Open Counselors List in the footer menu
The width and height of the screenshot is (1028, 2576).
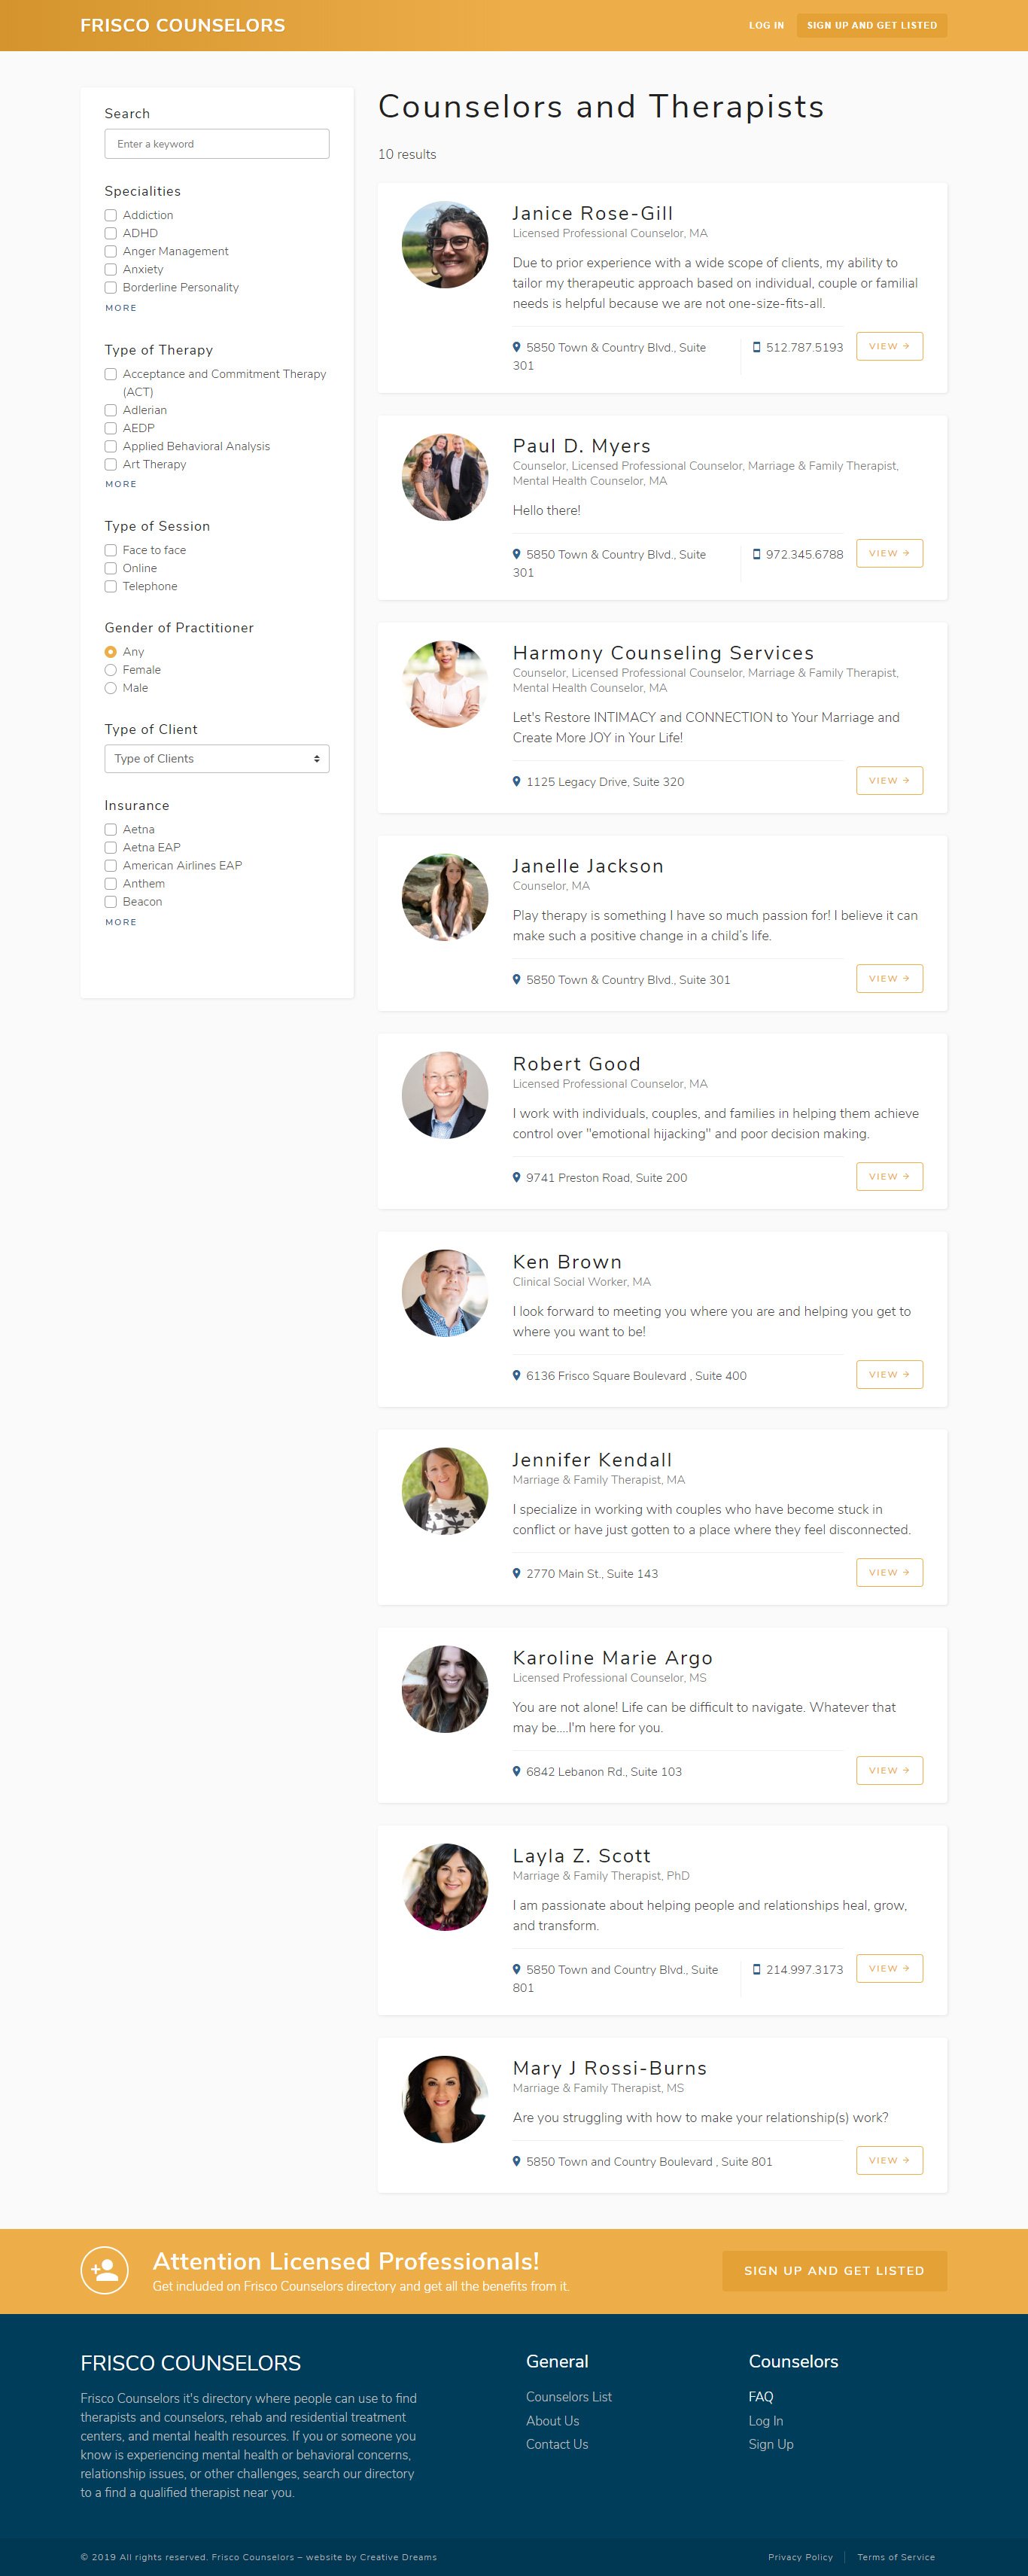coord(568,2397)
